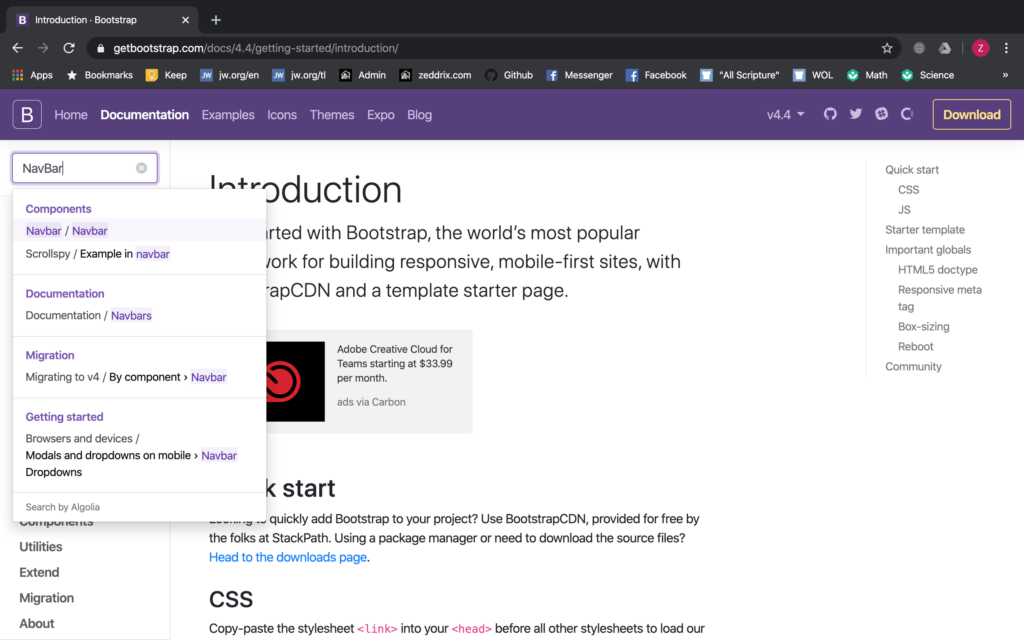The width and height of the screenshot is (1024, 640).
Task: Open Extend in the sidebar
Action: pyautogui.click(x=39, y=572)
